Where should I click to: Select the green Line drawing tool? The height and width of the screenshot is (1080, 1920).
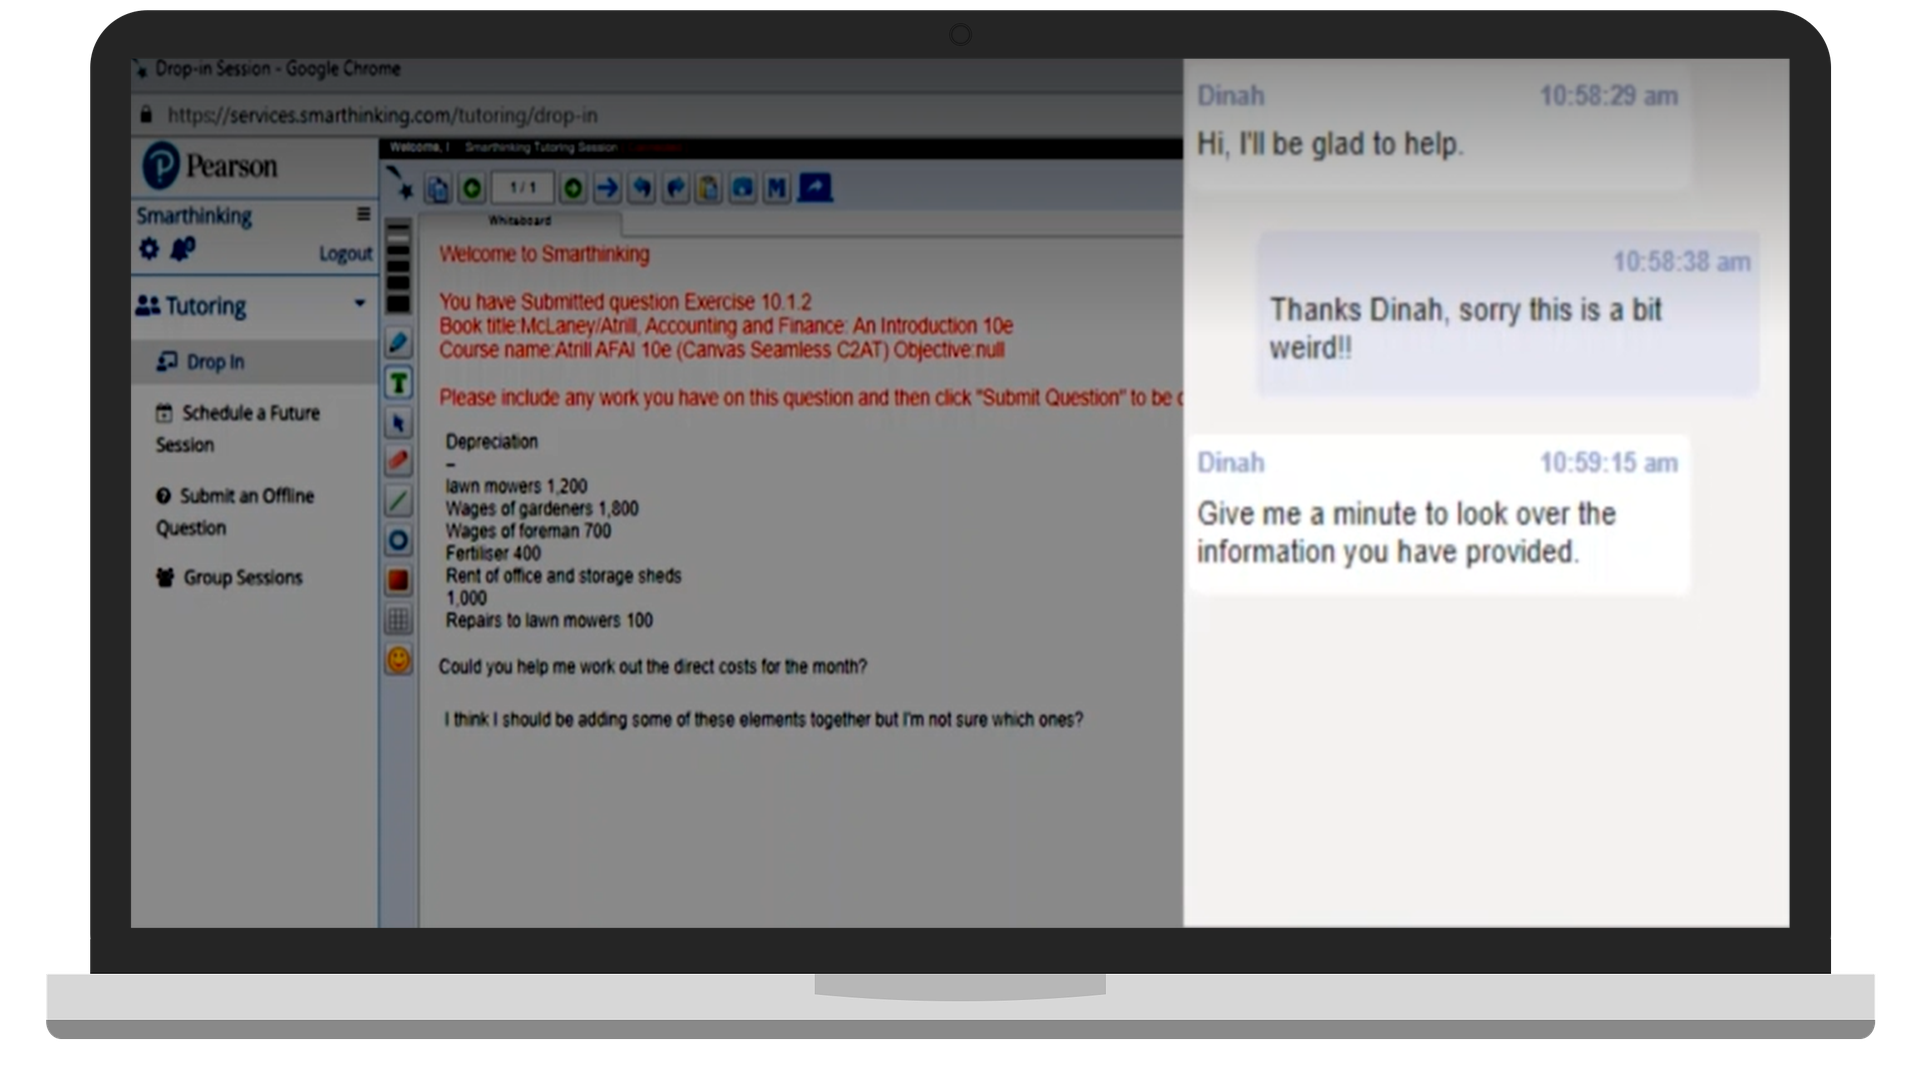point(398,501)
